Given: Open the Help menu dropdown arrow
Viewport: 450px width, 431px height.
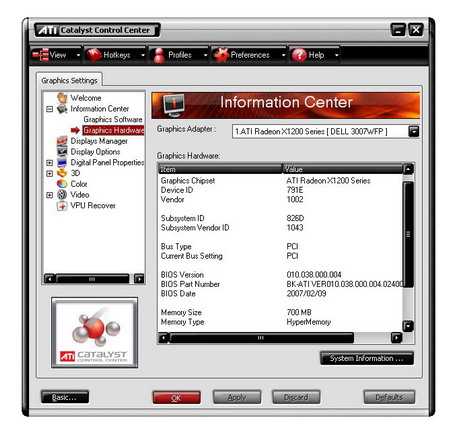Looking at the screenshot, I should pos(337,55).
